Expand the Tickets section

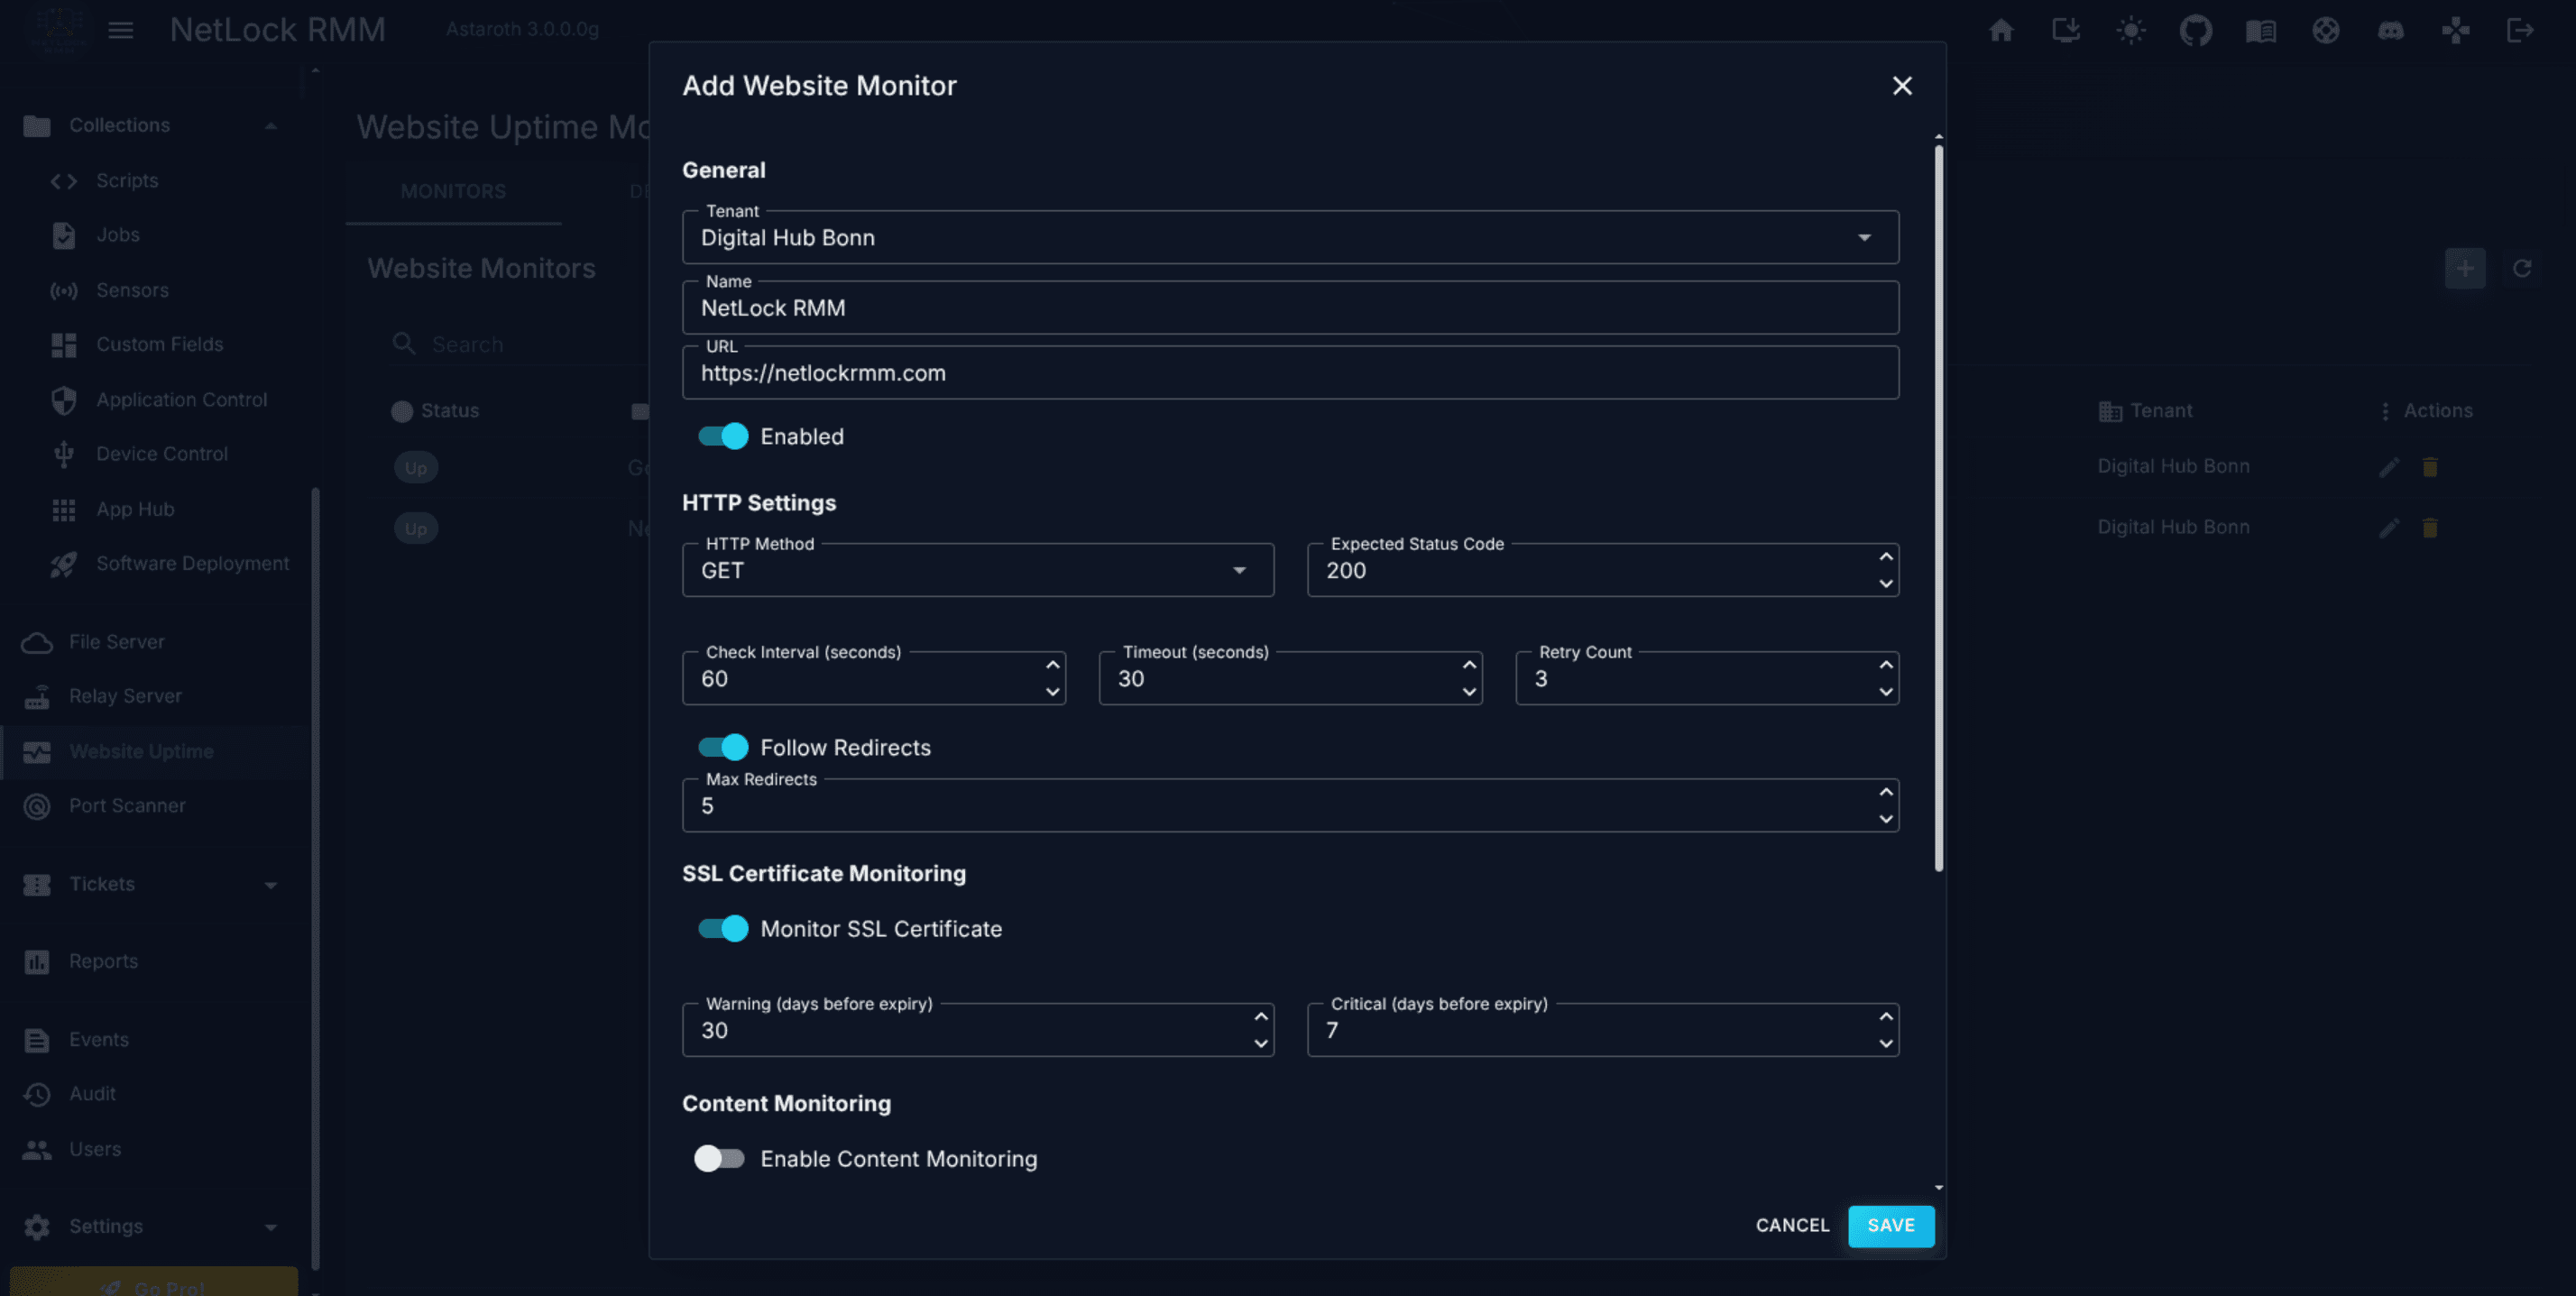point(270,885)
